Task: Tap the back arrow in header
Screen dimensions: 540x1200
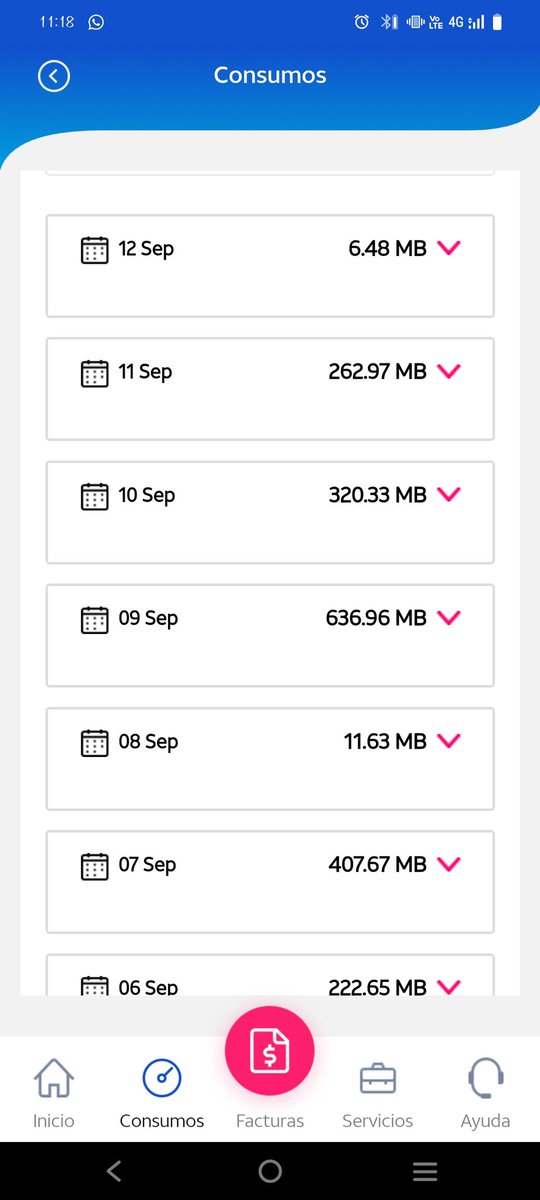Action: pos(54,76)
